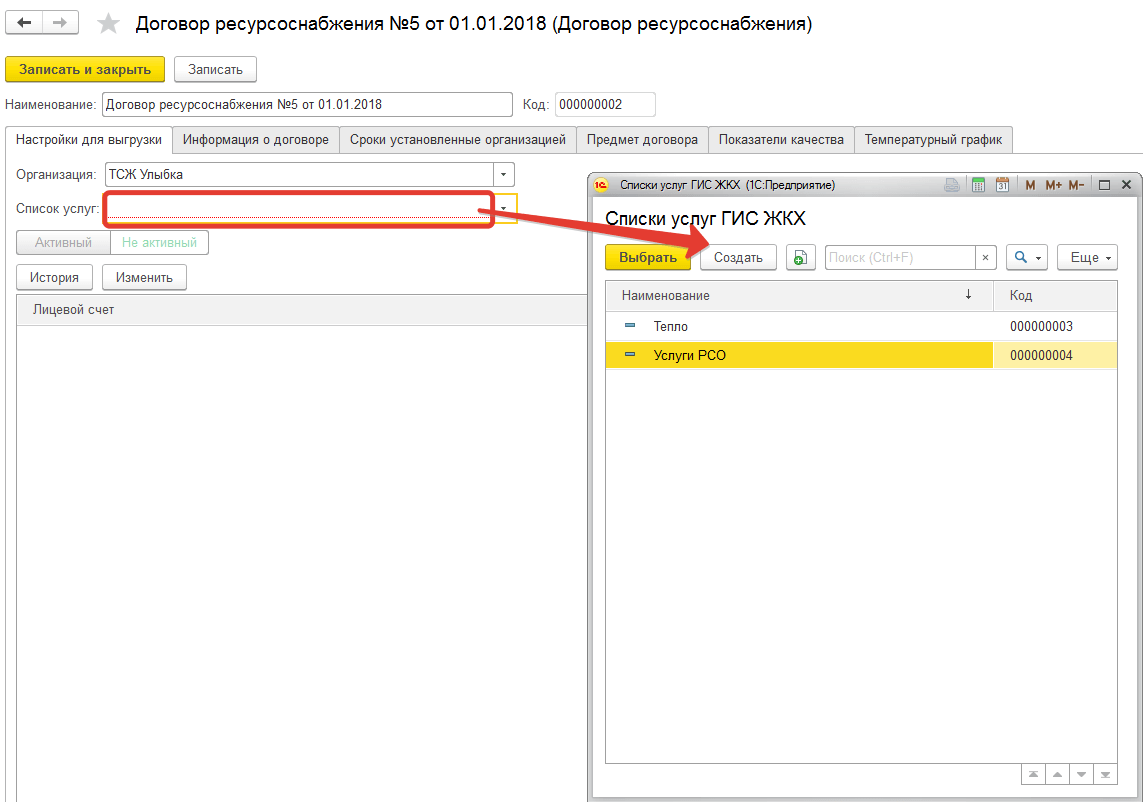Expand the Организация dropdown arrow
The width and height of the screenshot is (1143, 802).
pos(504,175)
